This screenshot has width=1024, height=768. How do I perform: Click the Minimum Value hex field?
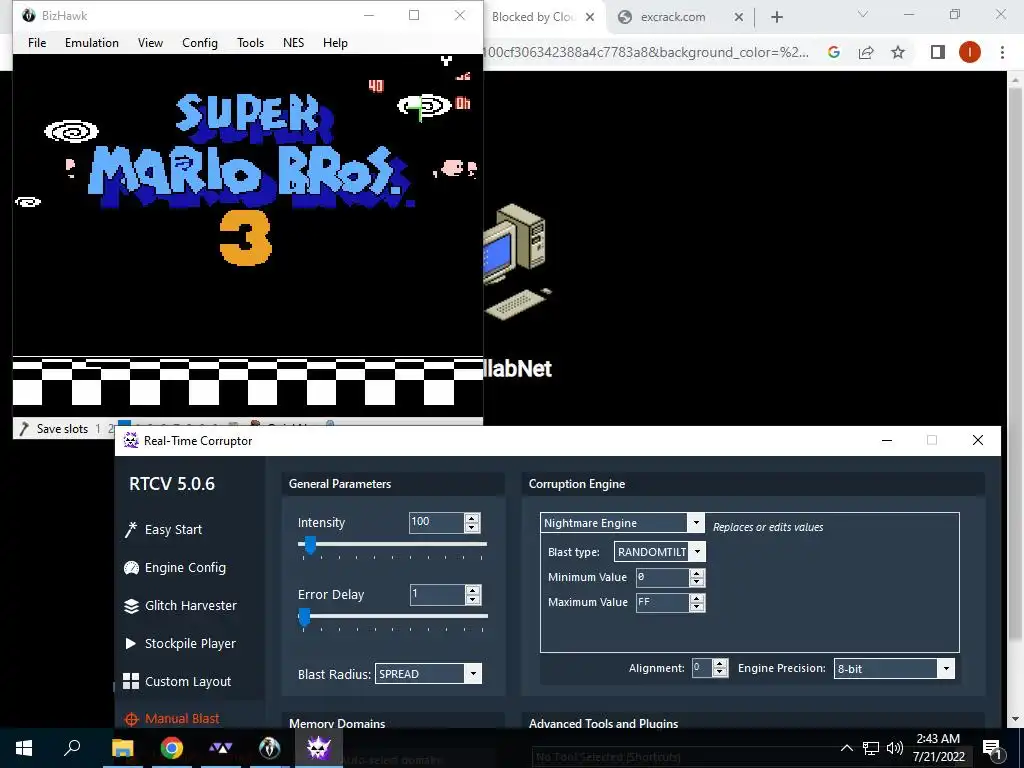[x=663, y=577]
